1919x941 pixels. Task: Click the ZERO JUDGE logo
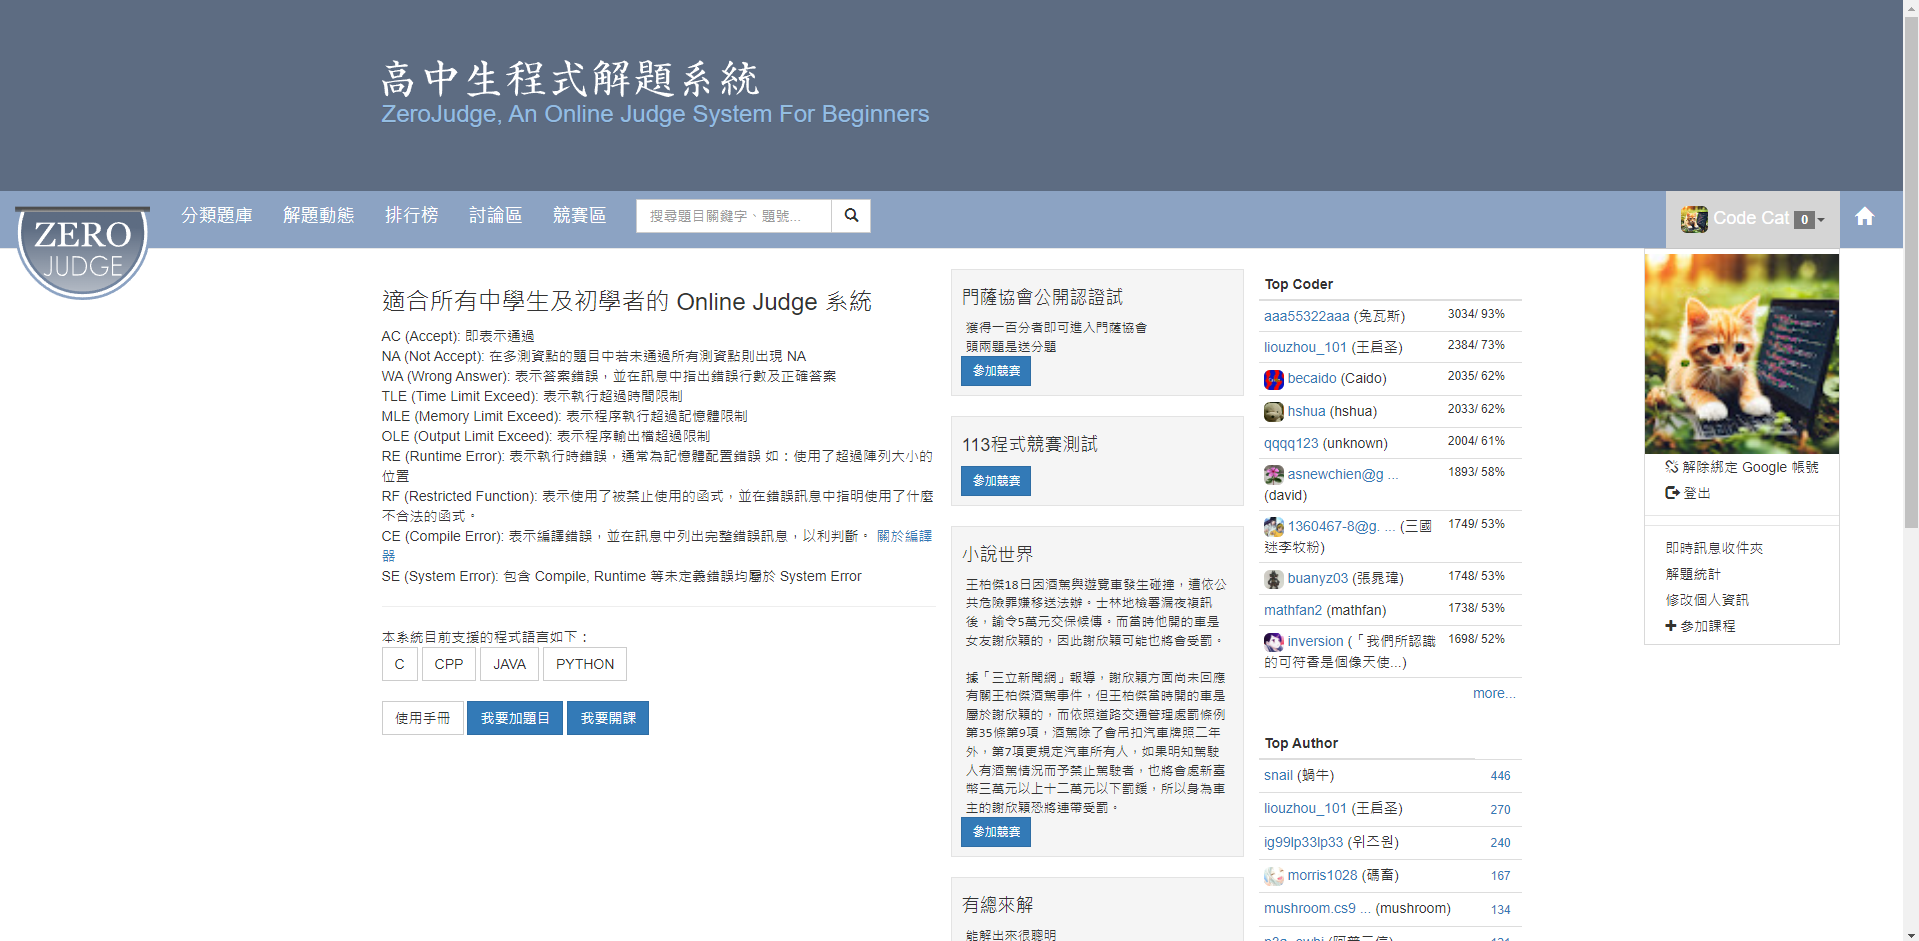(83, 251)
